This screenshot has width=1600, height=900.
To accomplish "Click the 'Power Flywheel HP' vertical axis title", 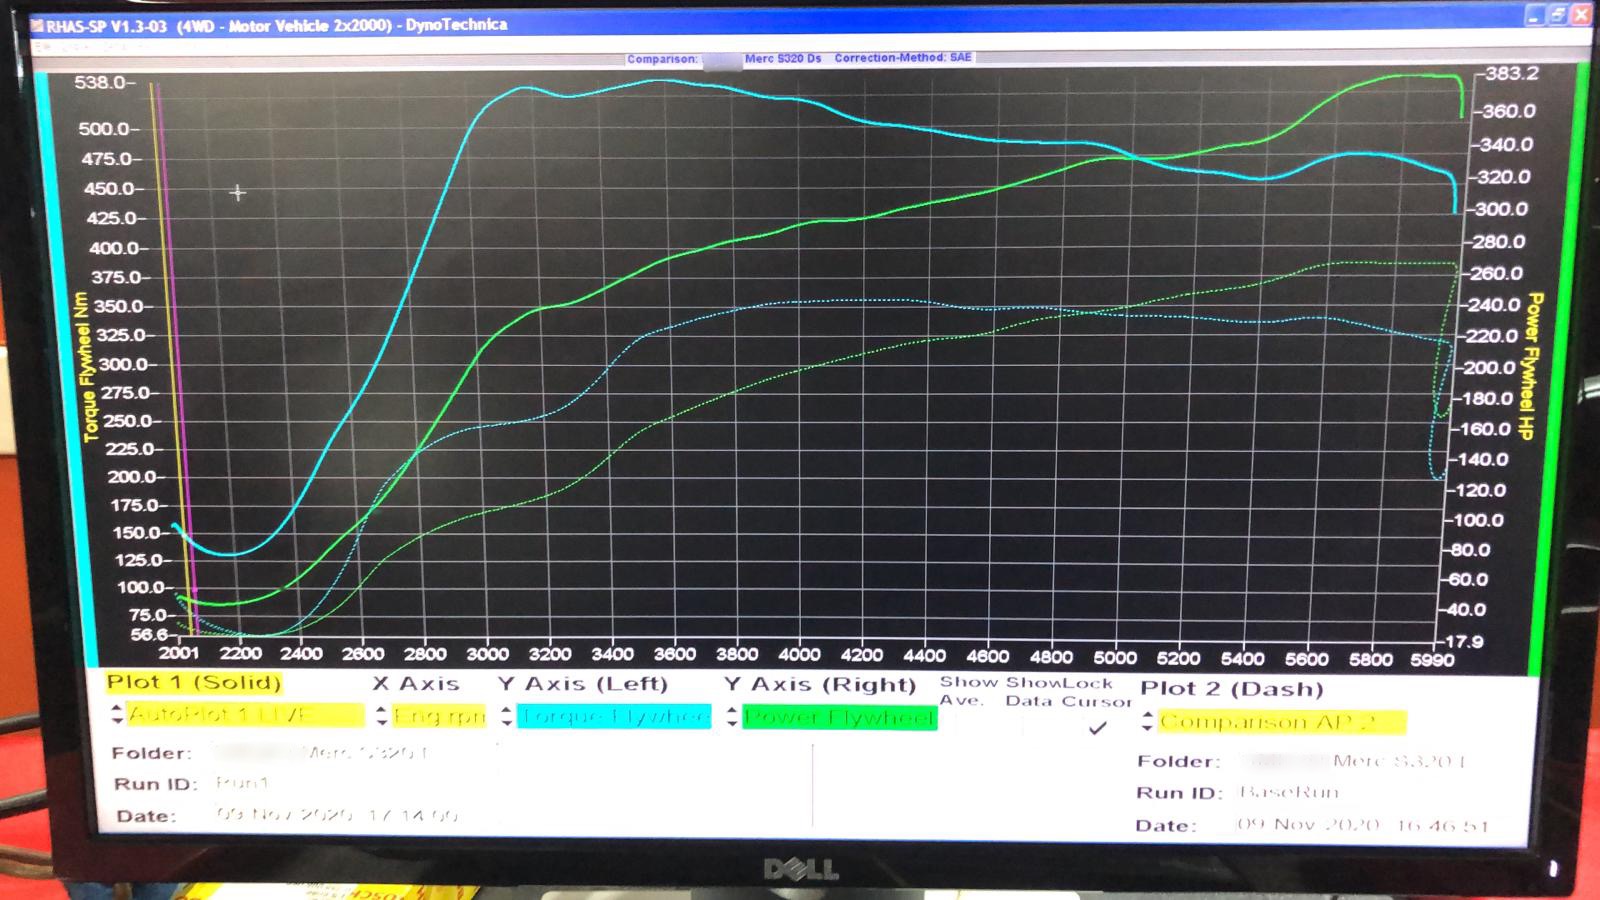I will [1530, 366].
